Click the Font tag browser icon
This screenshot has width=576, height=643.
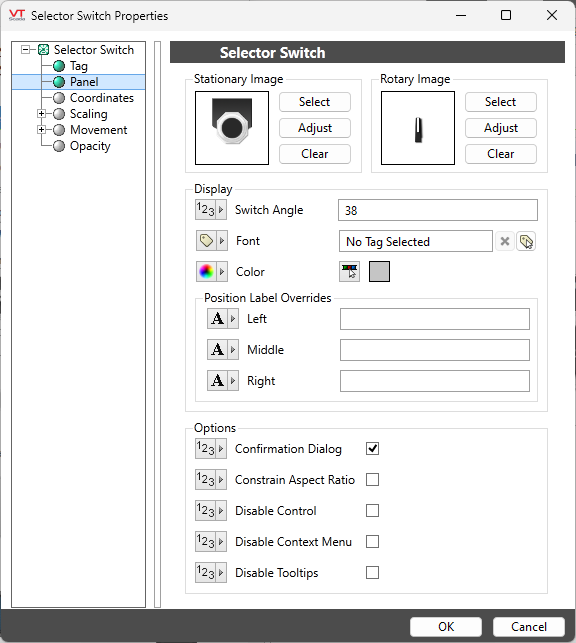coord(526,241)
